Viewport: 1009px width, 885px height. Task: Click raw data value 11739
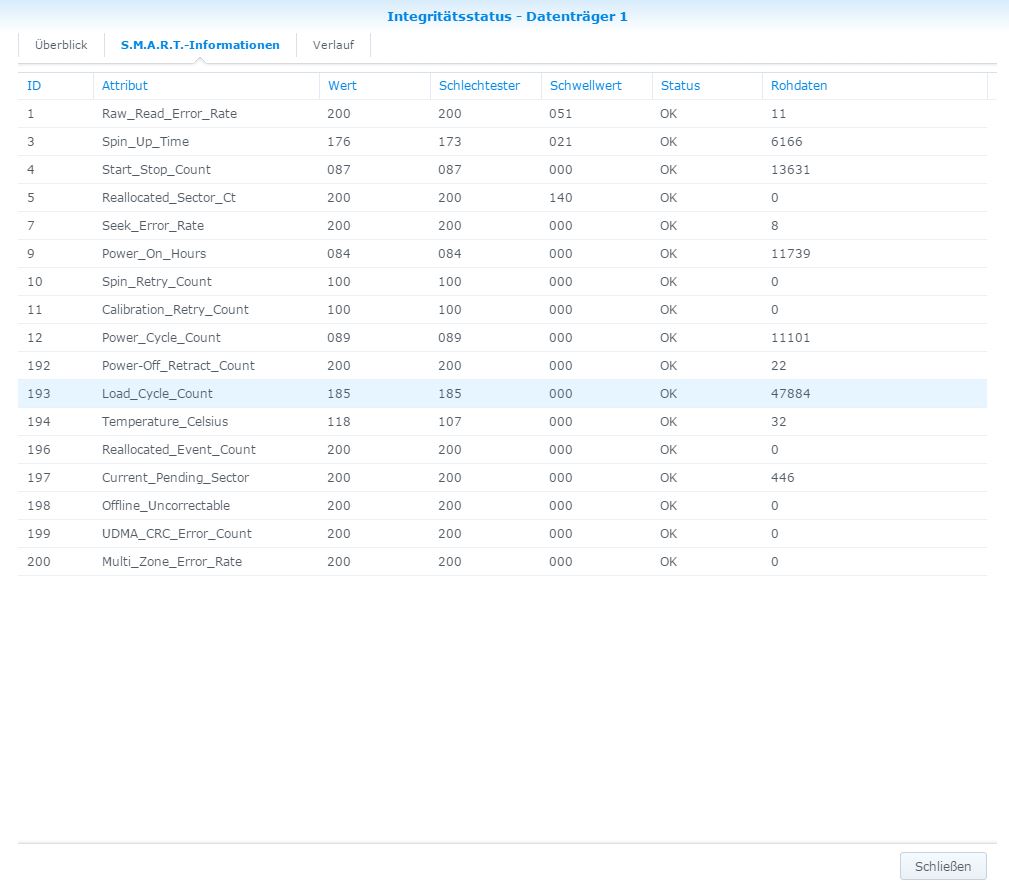pos(790,254)
